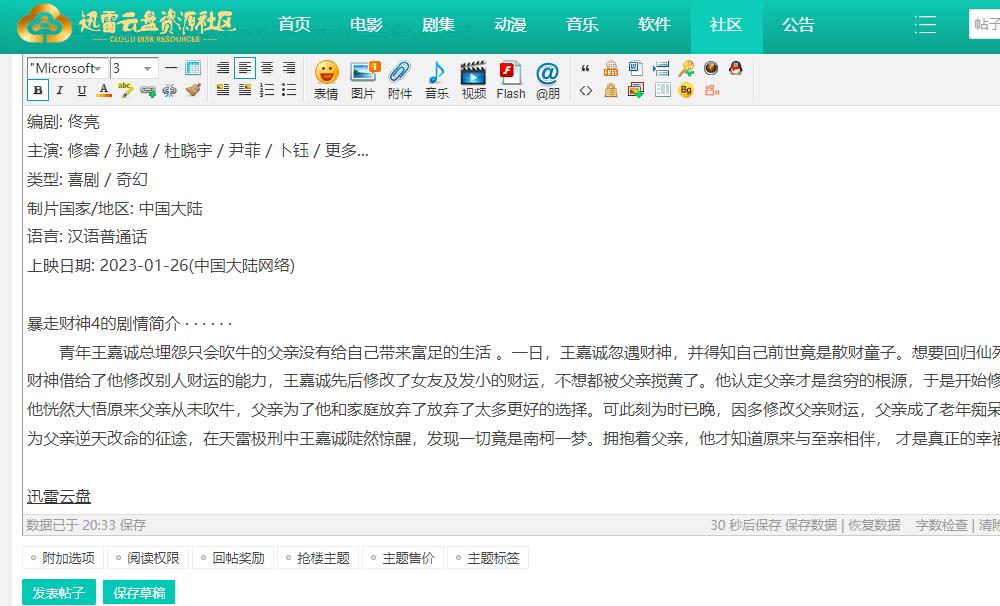Expand the 附加选项 section
Image resolution: width=1000 pixels, height=606 pixels.
coord(62,558)
